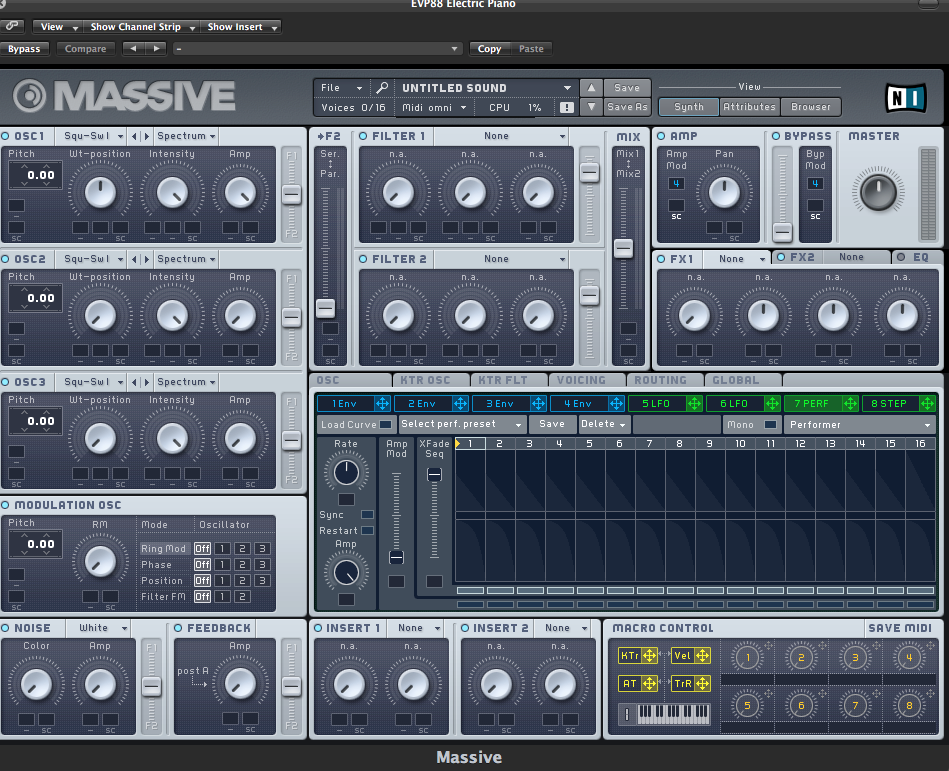This screenshot has height=771, width=949.
Task: Click the Delete button in performer
Action: click(603, 424)
